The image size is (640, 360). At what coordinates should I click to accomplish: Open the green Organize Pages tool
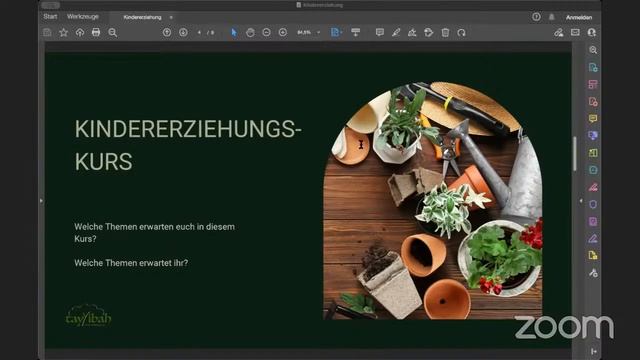(x=593, y=153)
